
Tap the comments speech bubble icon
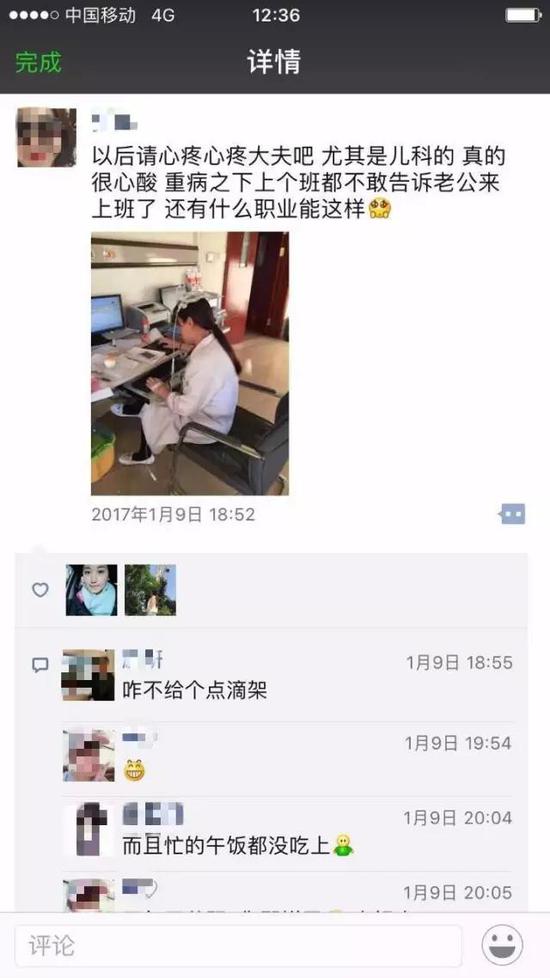point(40,665)
